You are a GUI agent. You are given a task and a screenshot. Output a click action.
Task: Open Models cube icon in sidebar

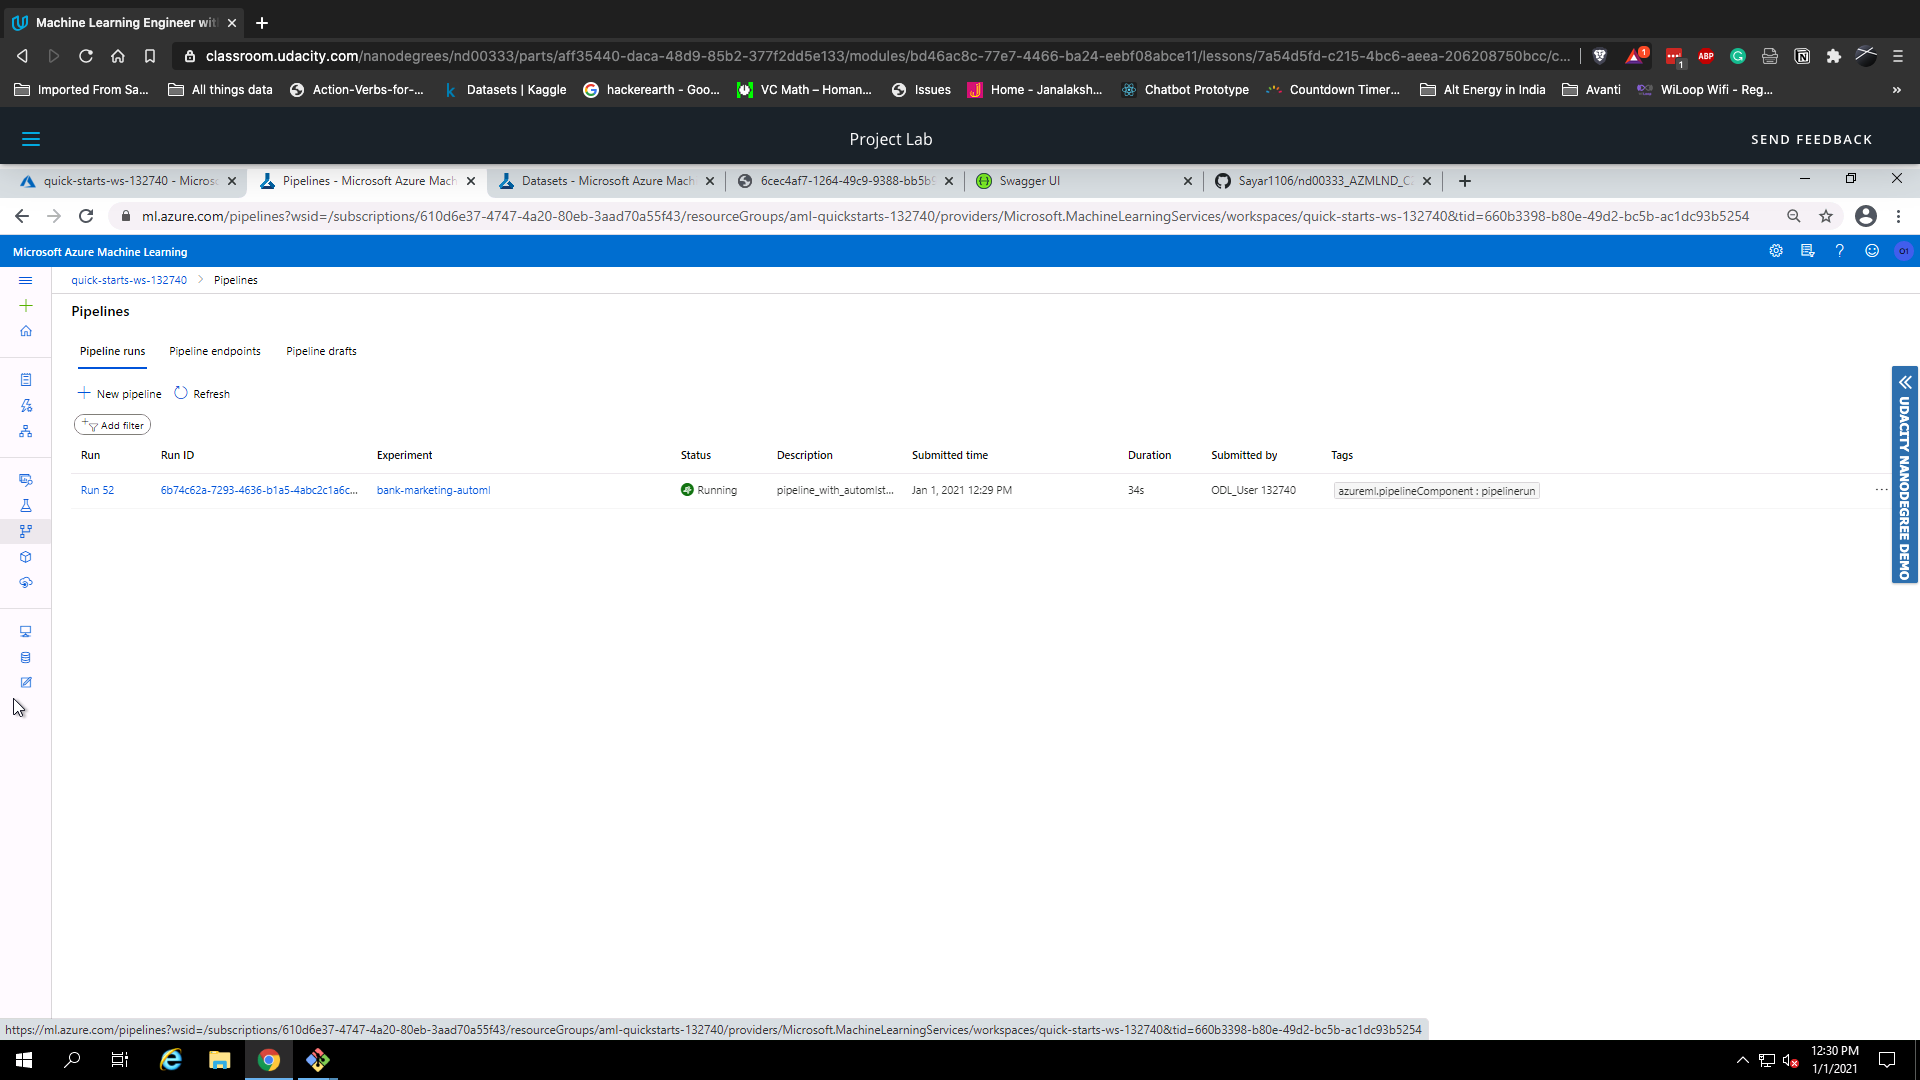pyautogui.click(x=26, y=557)
